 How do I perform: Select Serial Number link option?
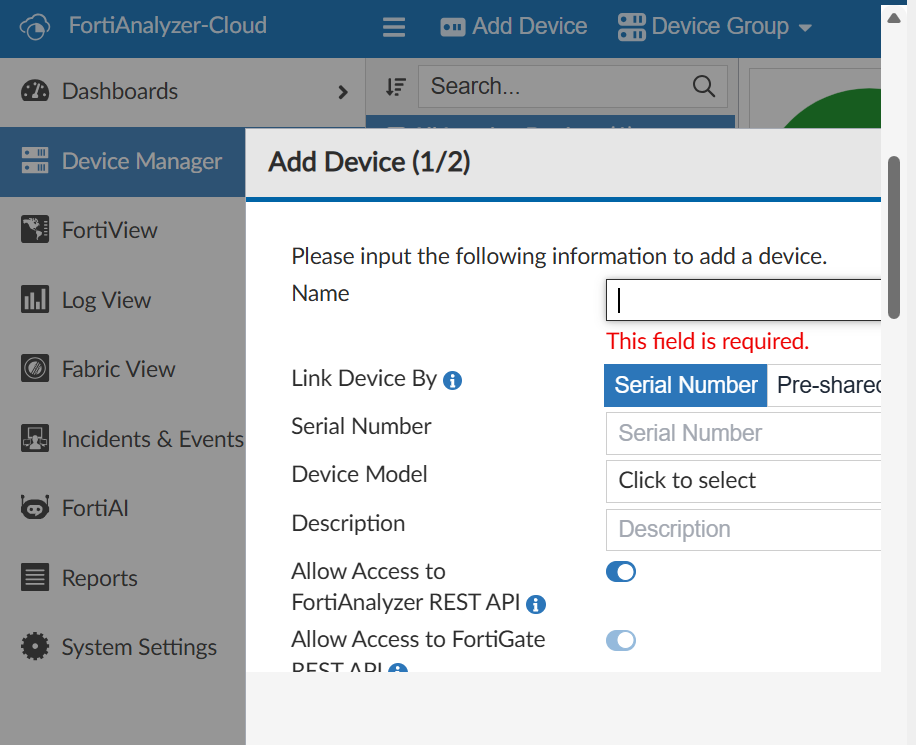tap(685, 385)
